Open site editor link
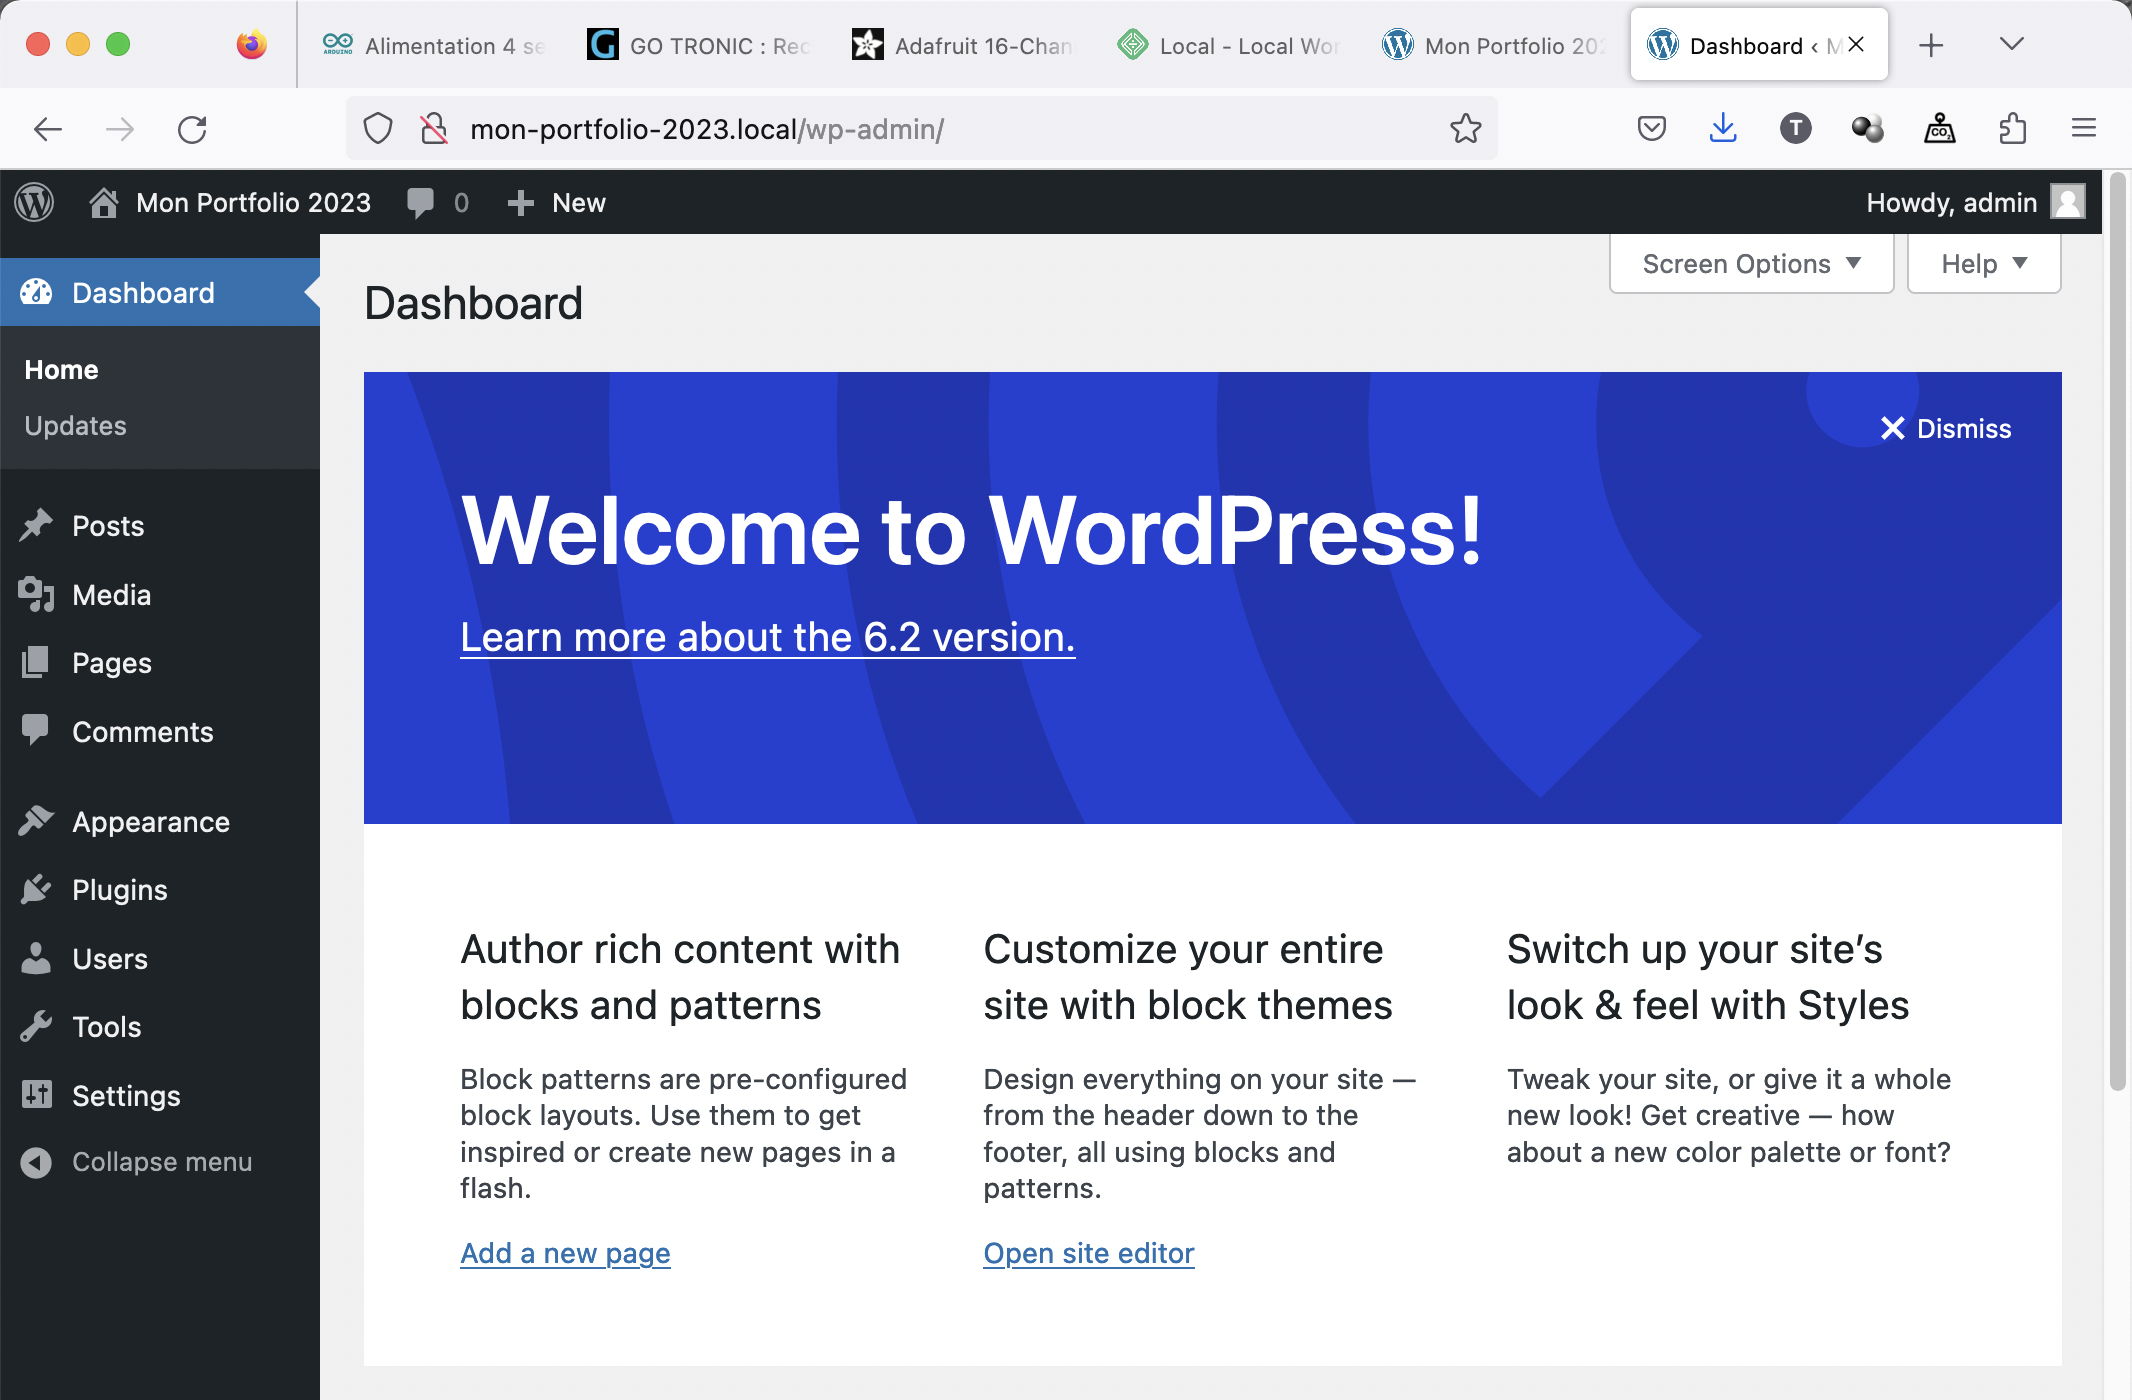The height and width of the screenshot is (1400, 2132). pyautogui.click(x=1088, y=1253)
